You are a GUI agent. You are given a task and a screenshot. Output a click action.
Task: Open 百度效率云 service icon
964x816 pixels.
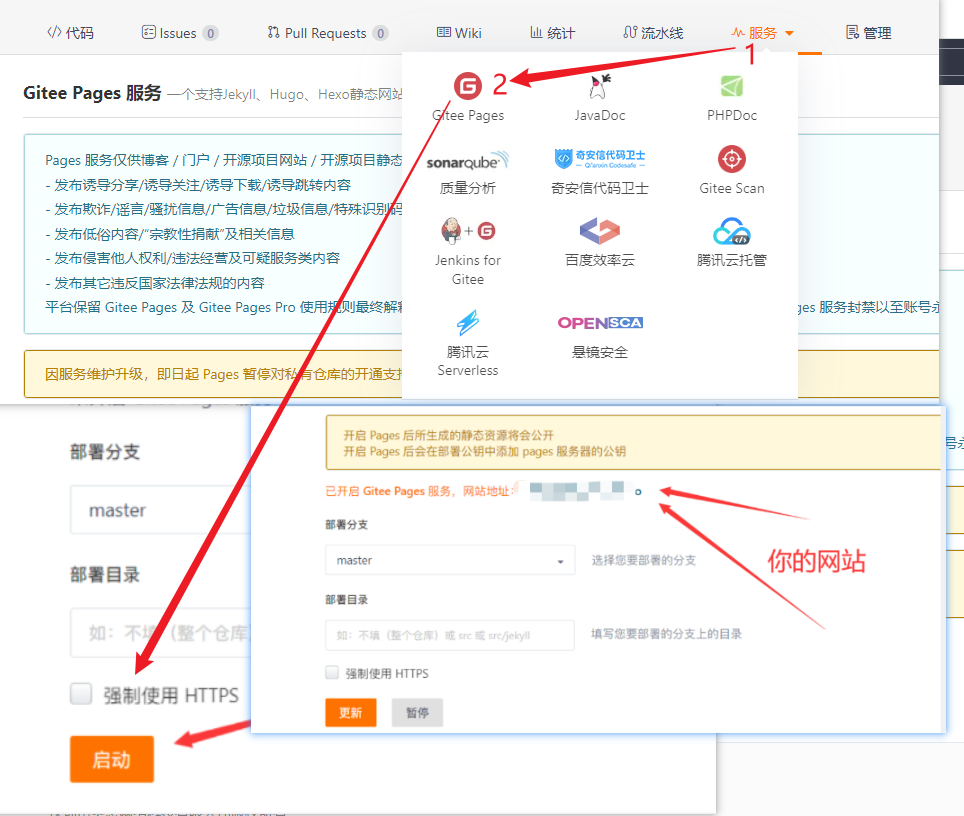click(x=599, y=231)
